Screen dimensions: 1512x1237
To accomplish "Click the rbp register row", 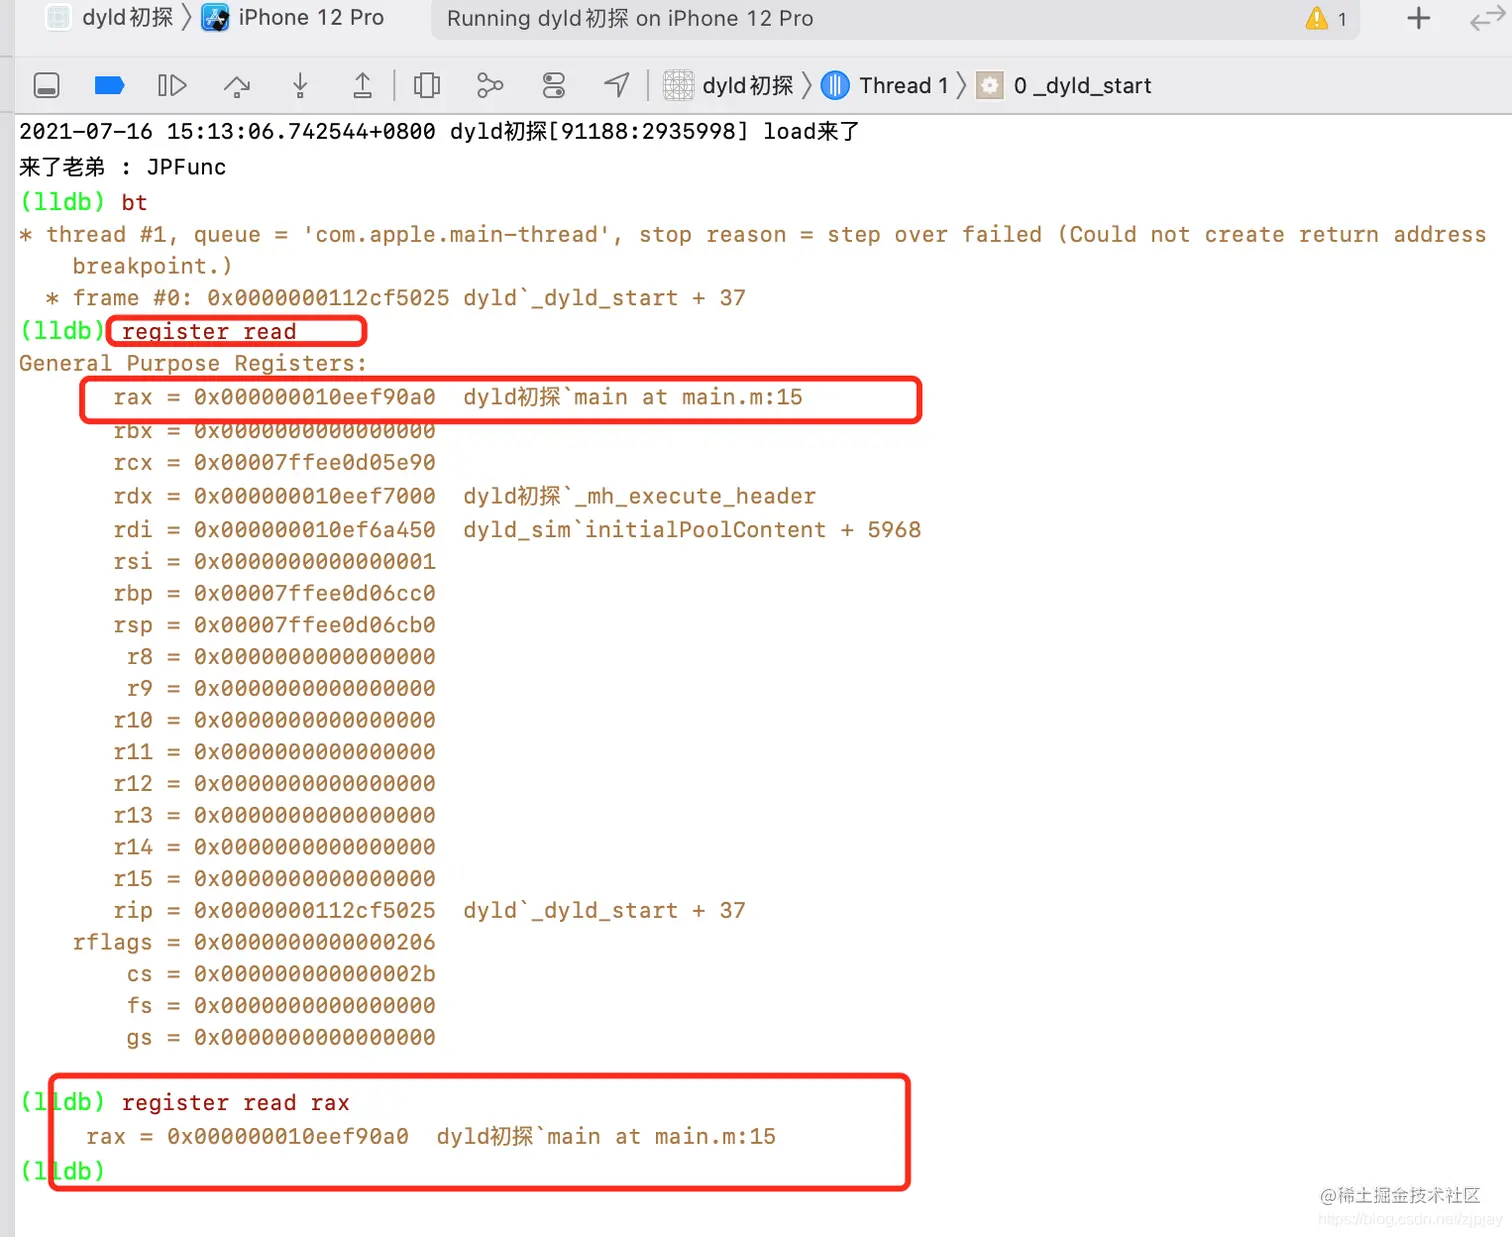I will 274,594.
